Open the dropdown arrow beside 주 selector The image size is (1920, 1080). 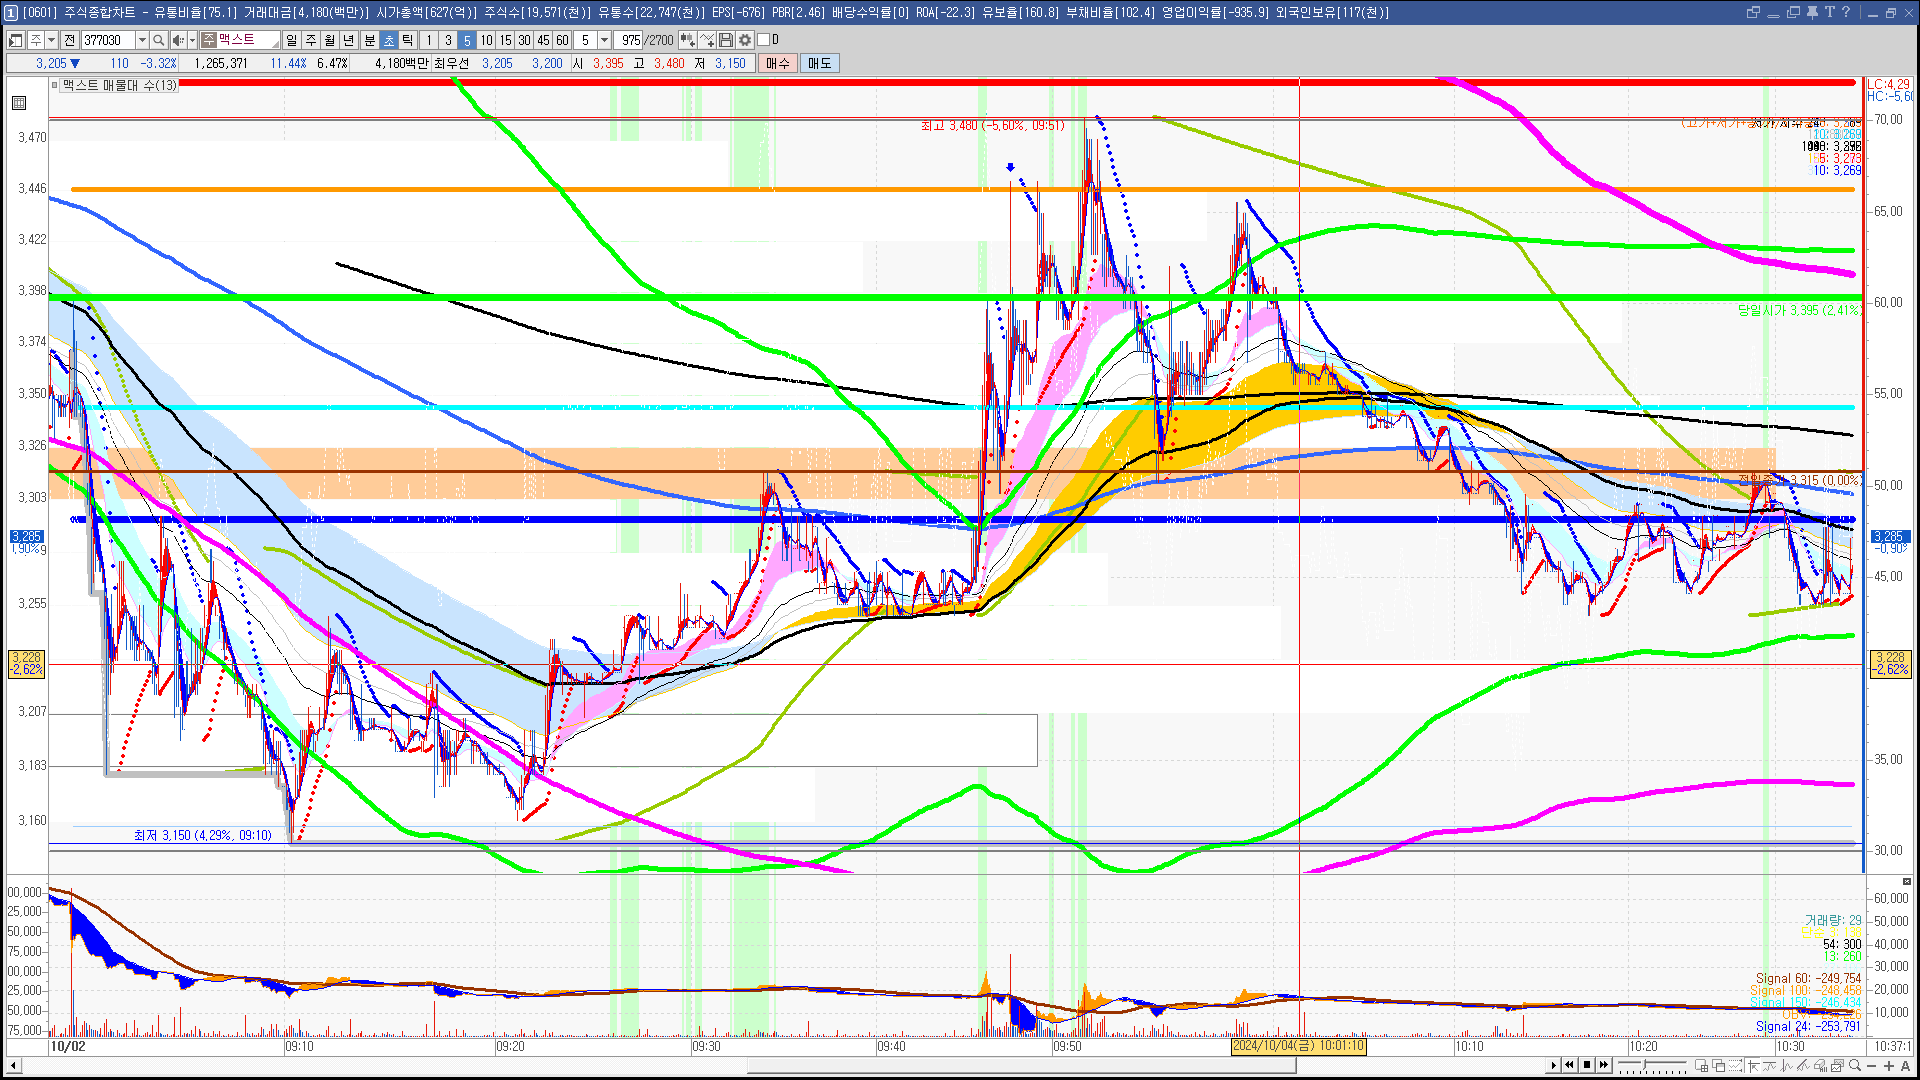coord(51,40)
